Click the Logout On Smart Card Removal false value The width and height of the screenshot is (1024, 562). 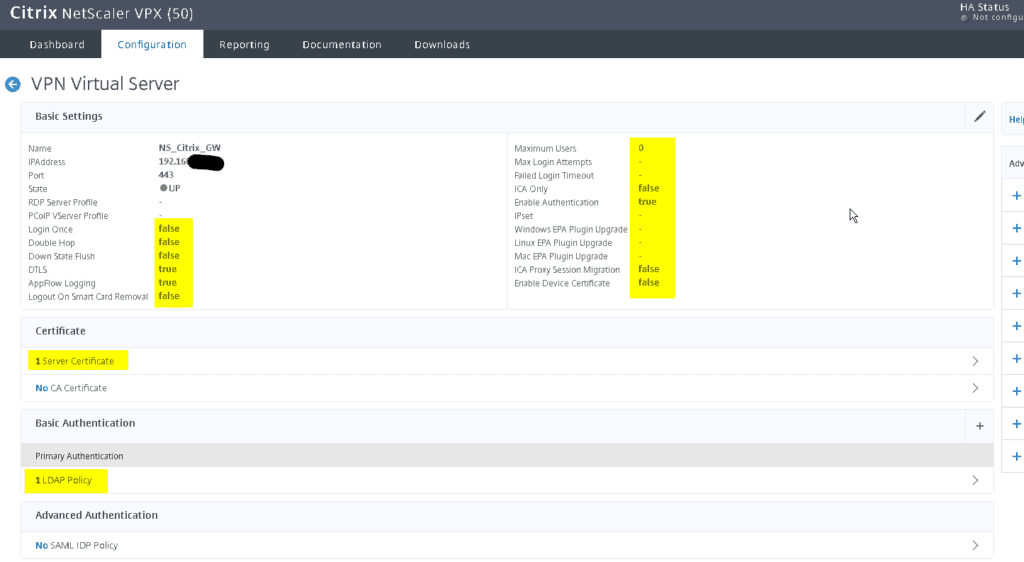tap(168, 296)
